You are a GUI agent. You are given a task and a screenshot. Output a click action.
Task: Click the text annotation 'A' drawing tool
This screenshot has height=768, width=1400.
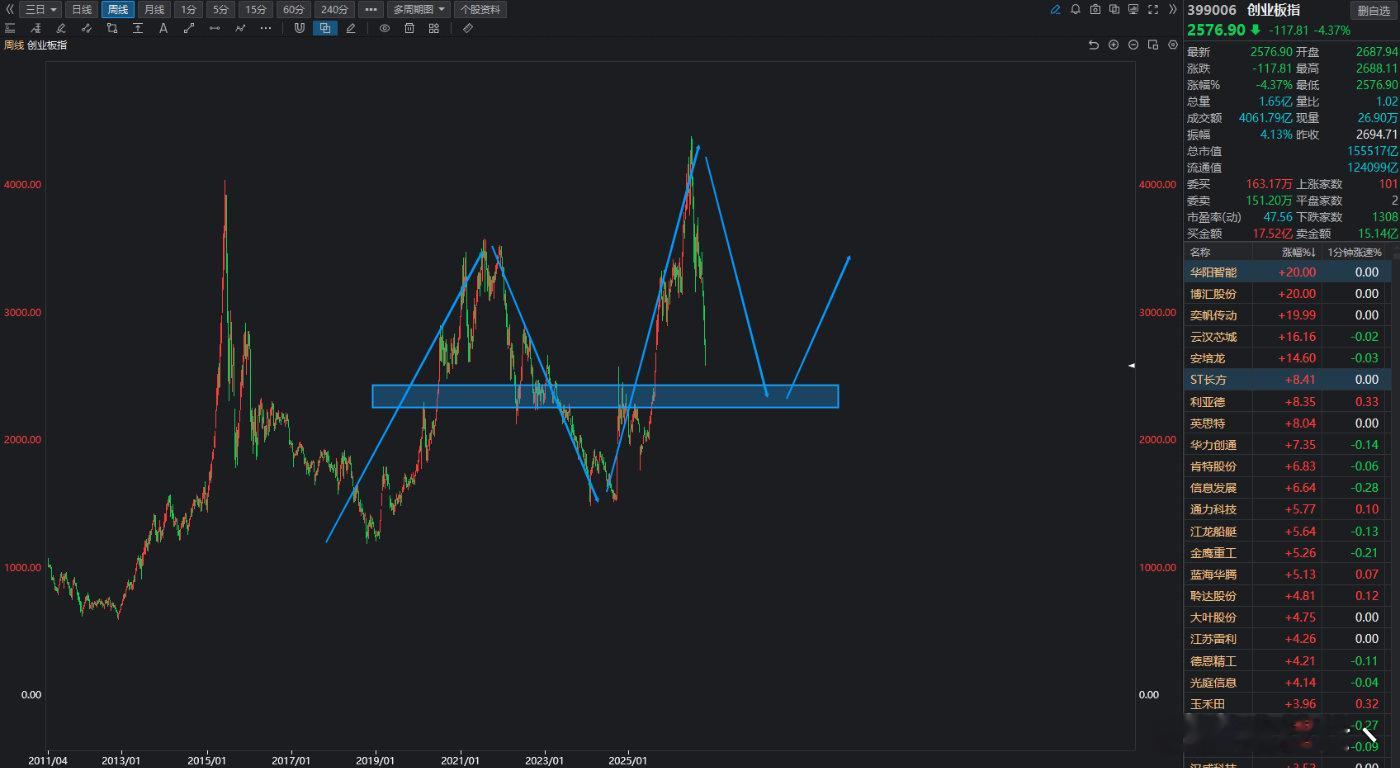163,28
